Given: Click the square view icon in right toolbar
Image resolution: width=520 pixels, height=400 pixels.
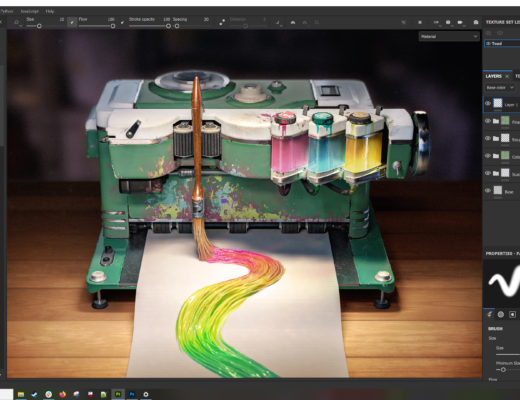Looking at the screenshot, I should [x=420, y=22].
